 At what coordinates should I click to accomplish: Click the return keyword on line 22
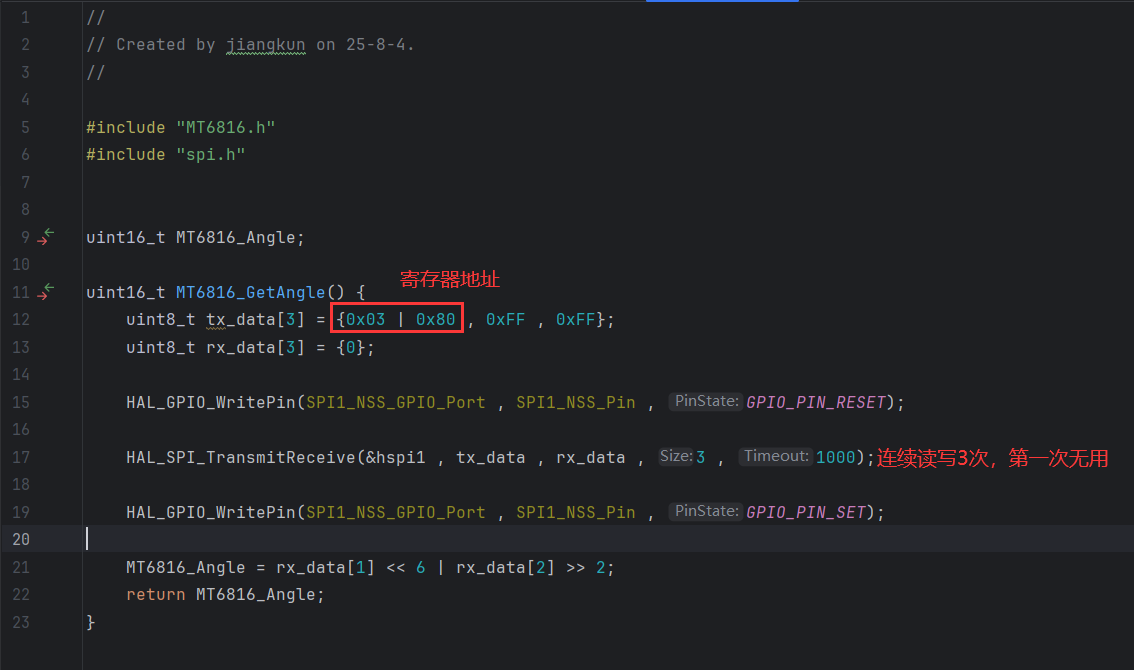(x=155, y=595)
